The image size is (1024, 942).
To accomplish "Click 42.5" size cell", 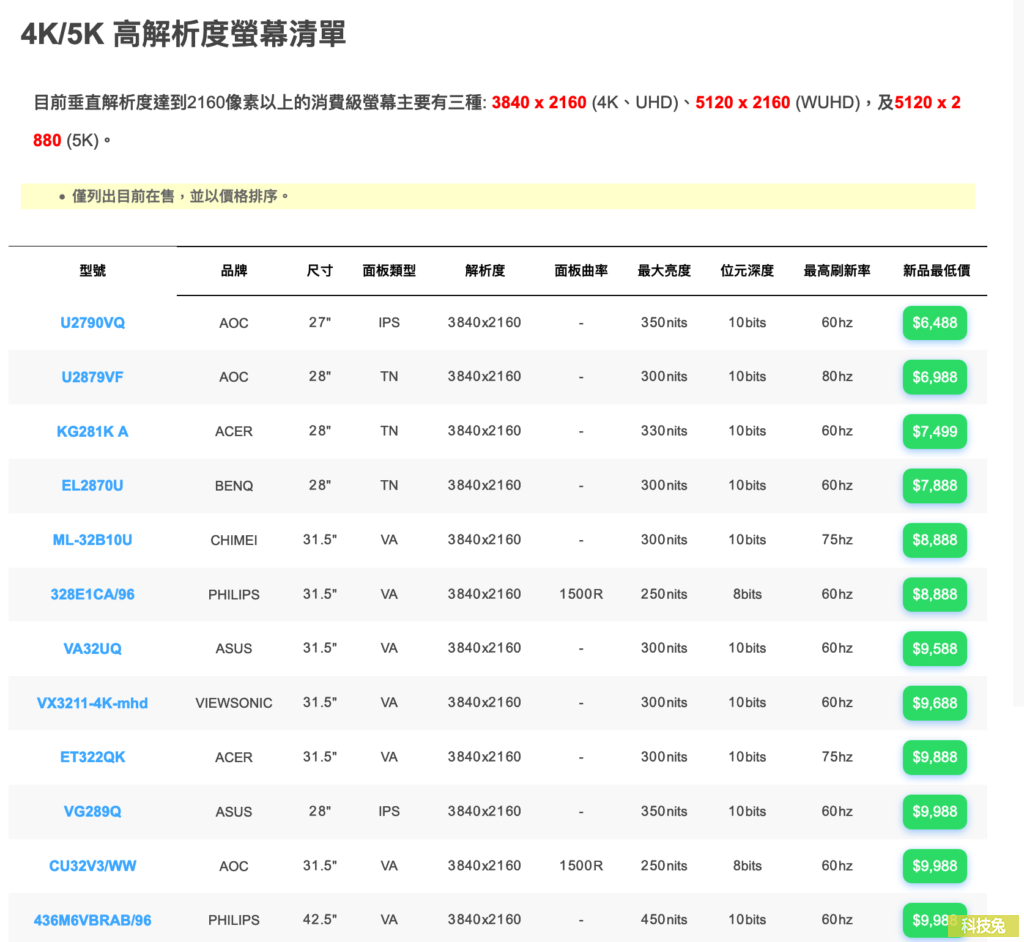I will click(319, 920).
